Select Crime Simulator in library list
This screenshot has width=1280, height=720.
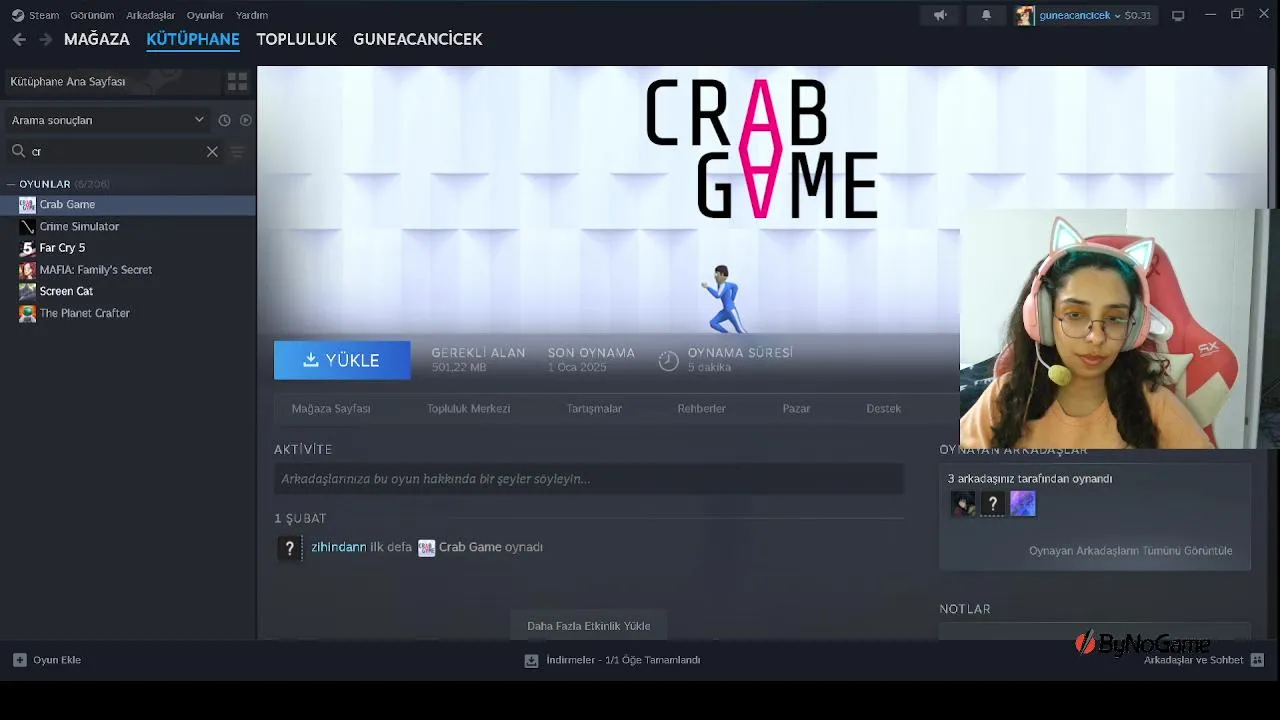(128, 226)
